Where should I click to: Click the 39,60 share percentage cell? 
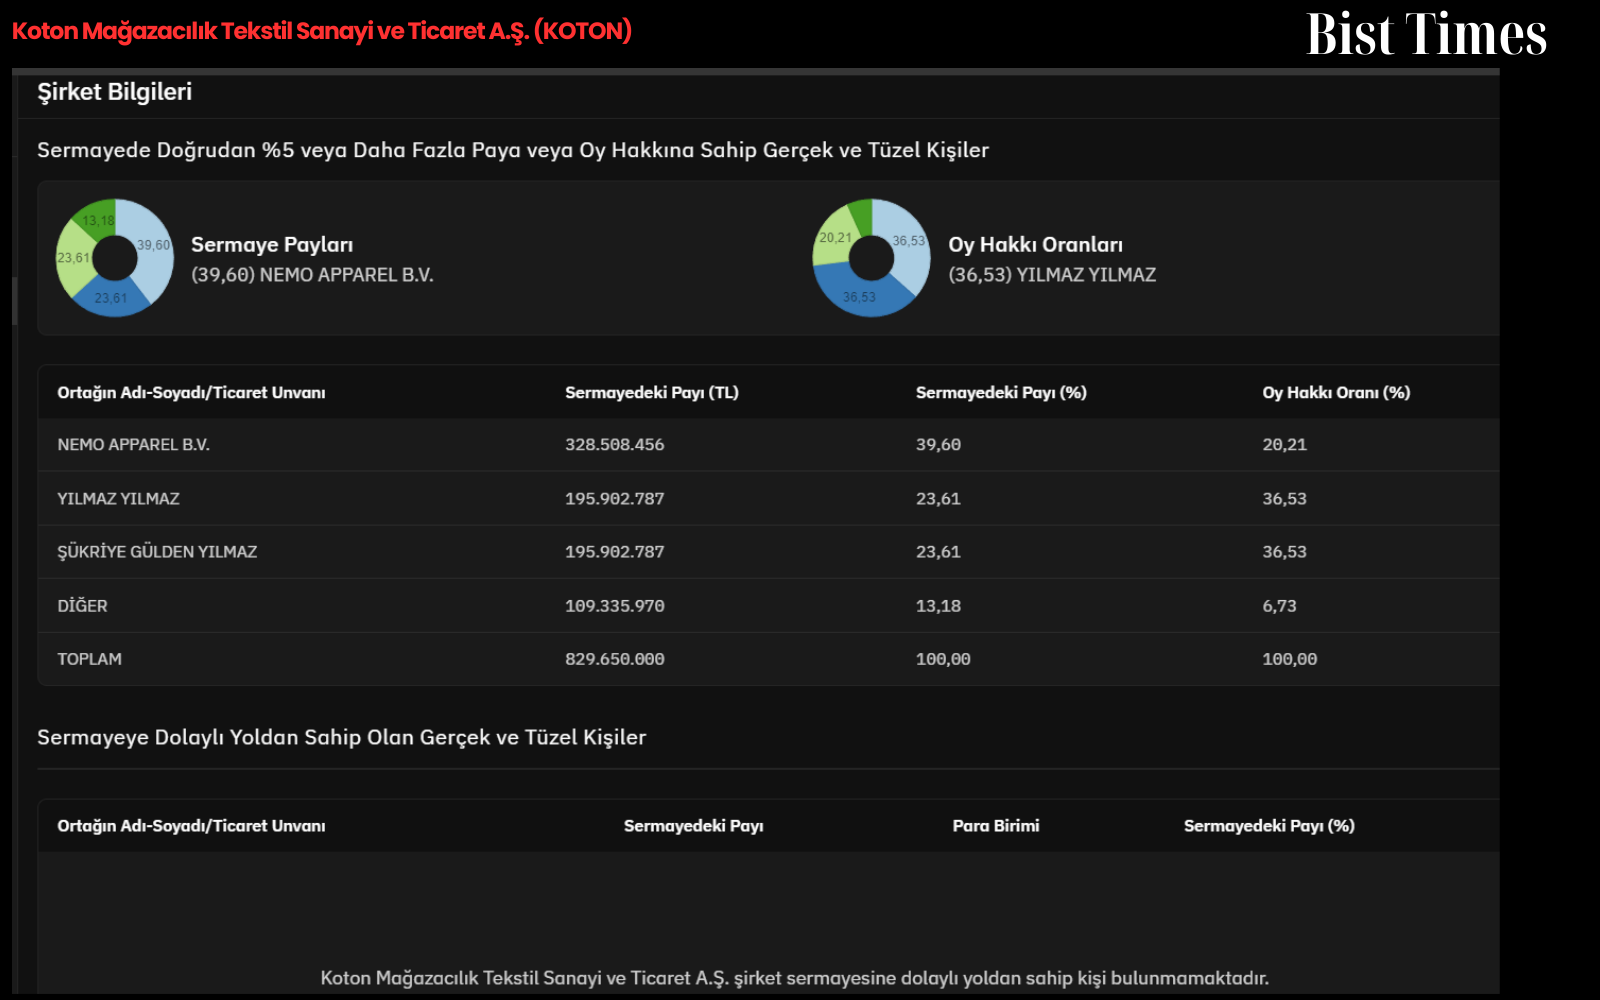tap(938, 445)
